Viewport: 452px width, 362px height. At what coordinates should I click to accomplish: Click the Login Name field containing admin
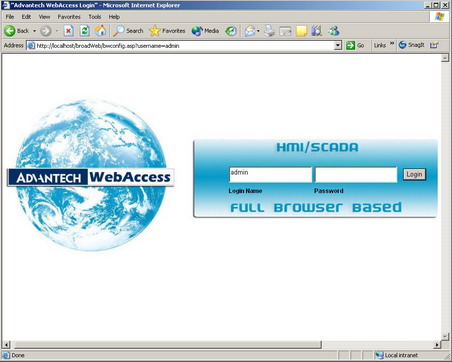click(x=270, y=175)
